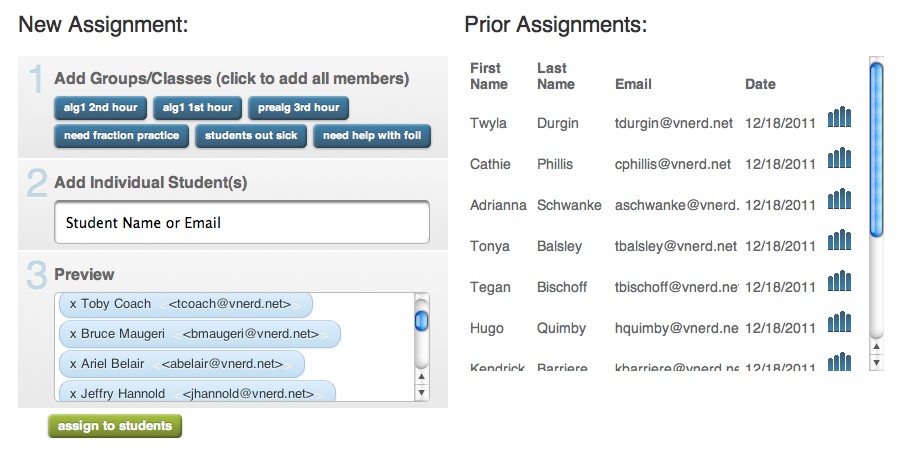The image size is (903, 457).
Task: Remove Bruce Maugeri using the x
Action: (73, 334)
